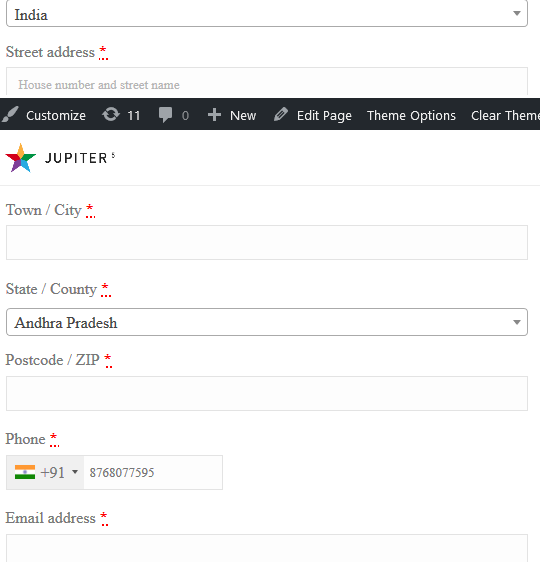Click into the Town / City field
This screenshot has width=540, height=562.
point(267,242)
